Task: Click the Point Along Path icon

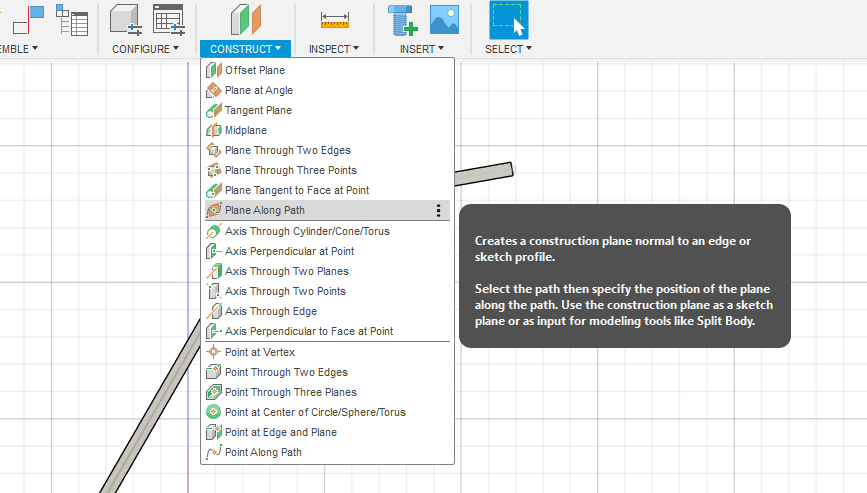Action: pos(214,452)
